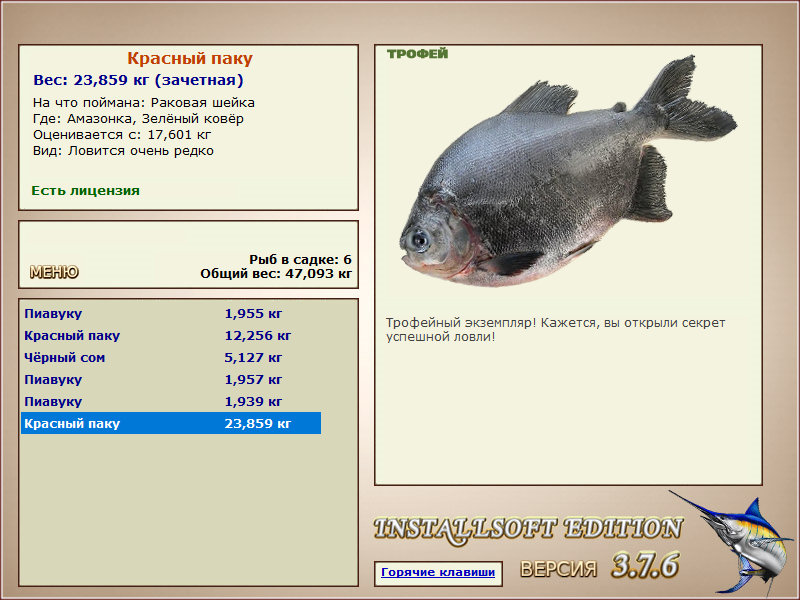800x600 pixels.
Task: Select the Пиавуку row weighing 1,955 кг
Action: point(171,313)
